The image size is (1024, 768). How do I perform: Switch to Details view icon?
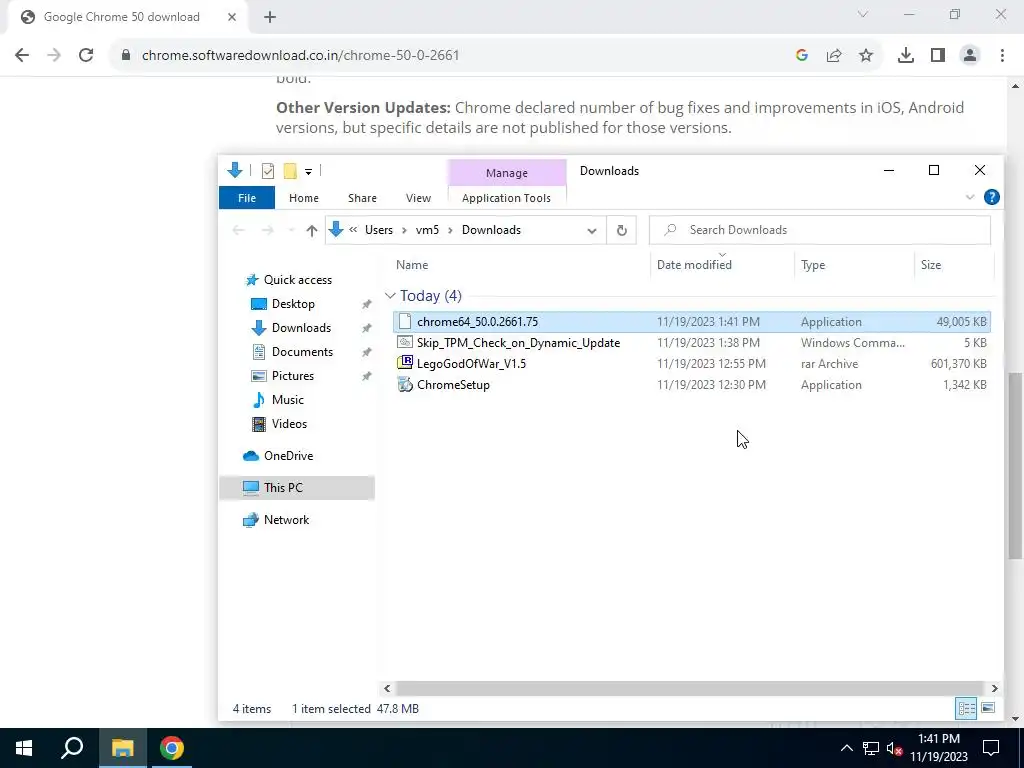click(x=967, y=709)
